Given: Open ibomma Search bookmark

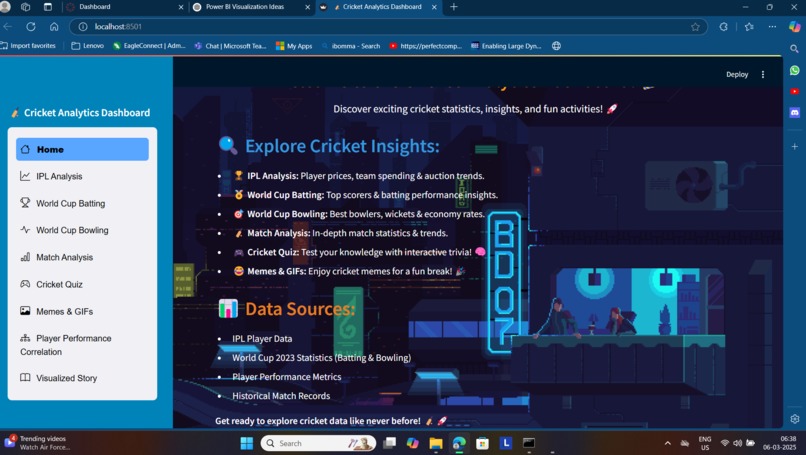Looking at the screenshot, I should pyautogui.click(x=351, y=46).
